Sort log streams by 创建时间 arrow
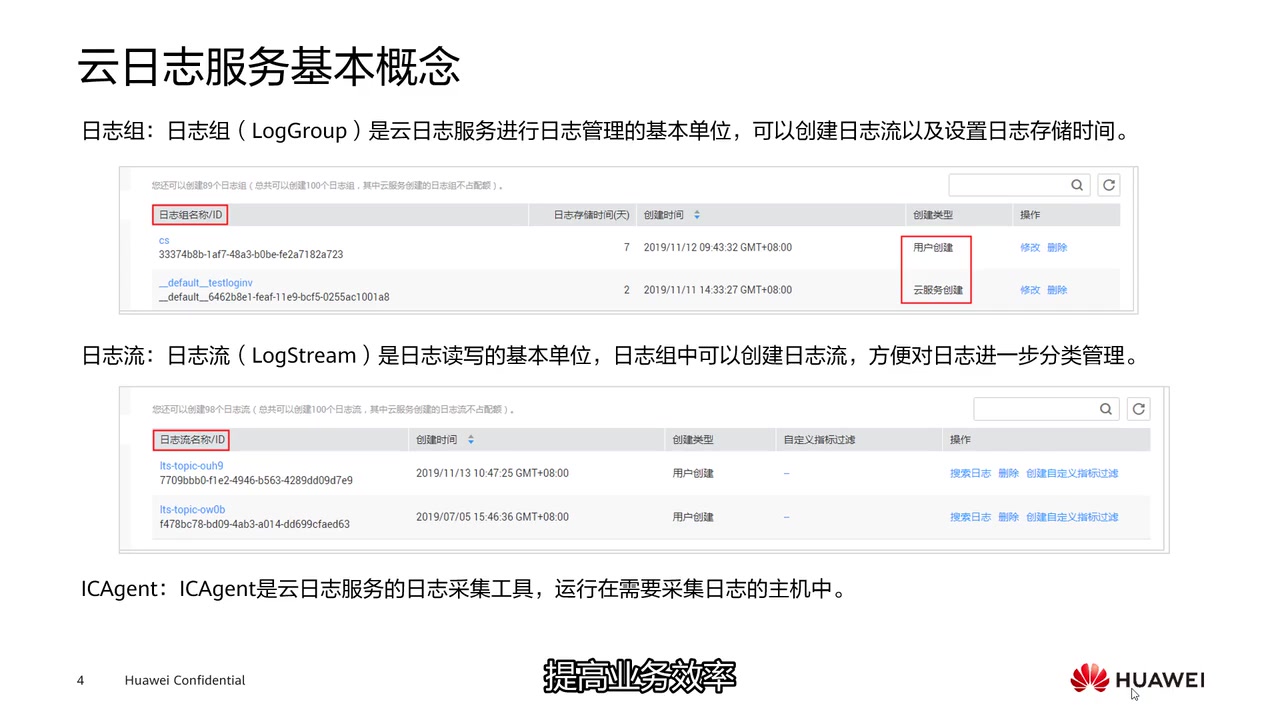The image size is (1280, 720). click(471, 440)
